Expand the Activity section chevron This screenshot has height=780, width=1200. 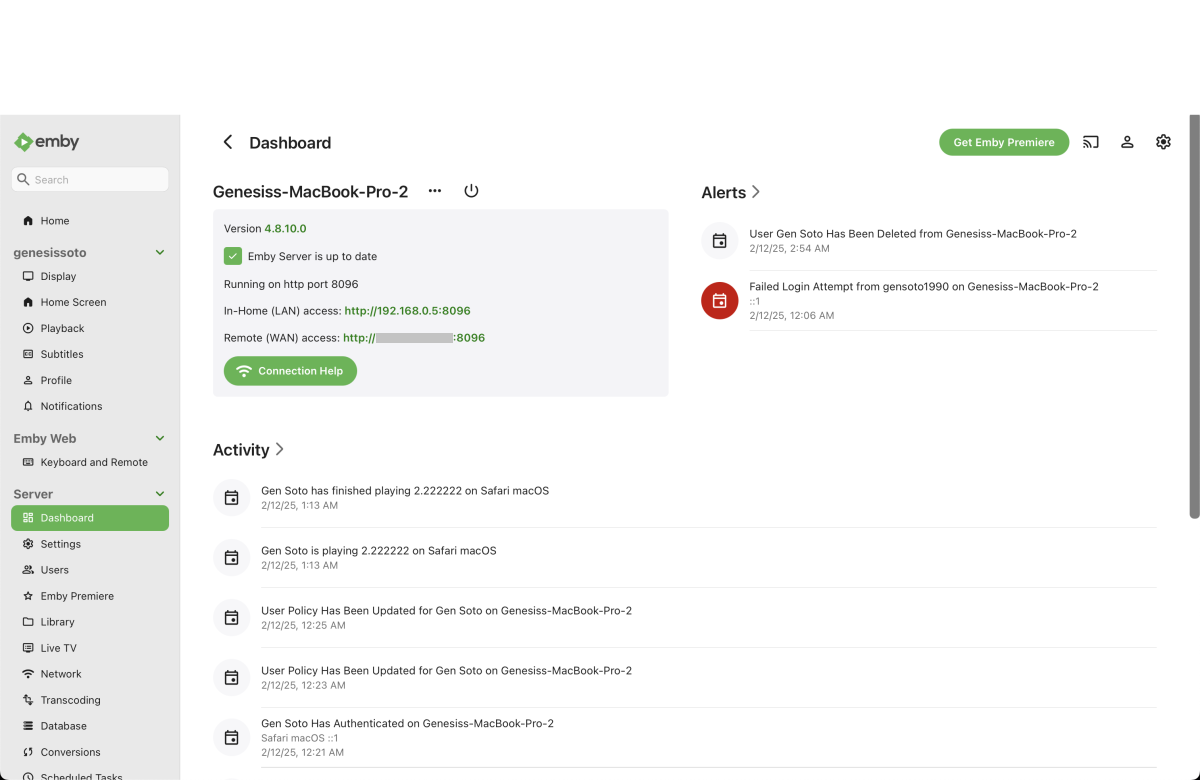pos(280,450)
